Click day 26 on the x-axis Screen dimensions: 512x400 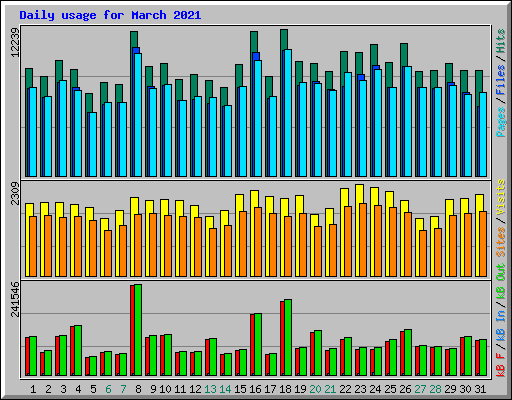[405, 389]
